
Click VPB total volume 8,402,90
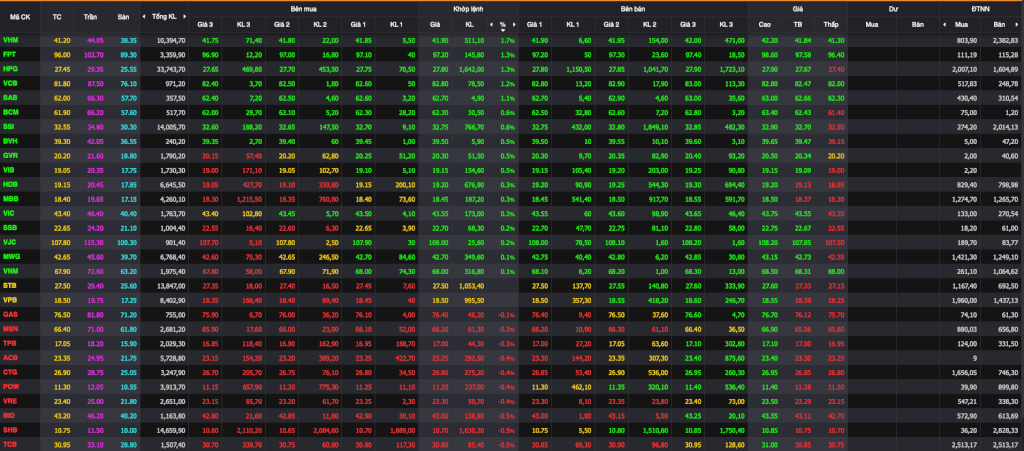[172, 300]
